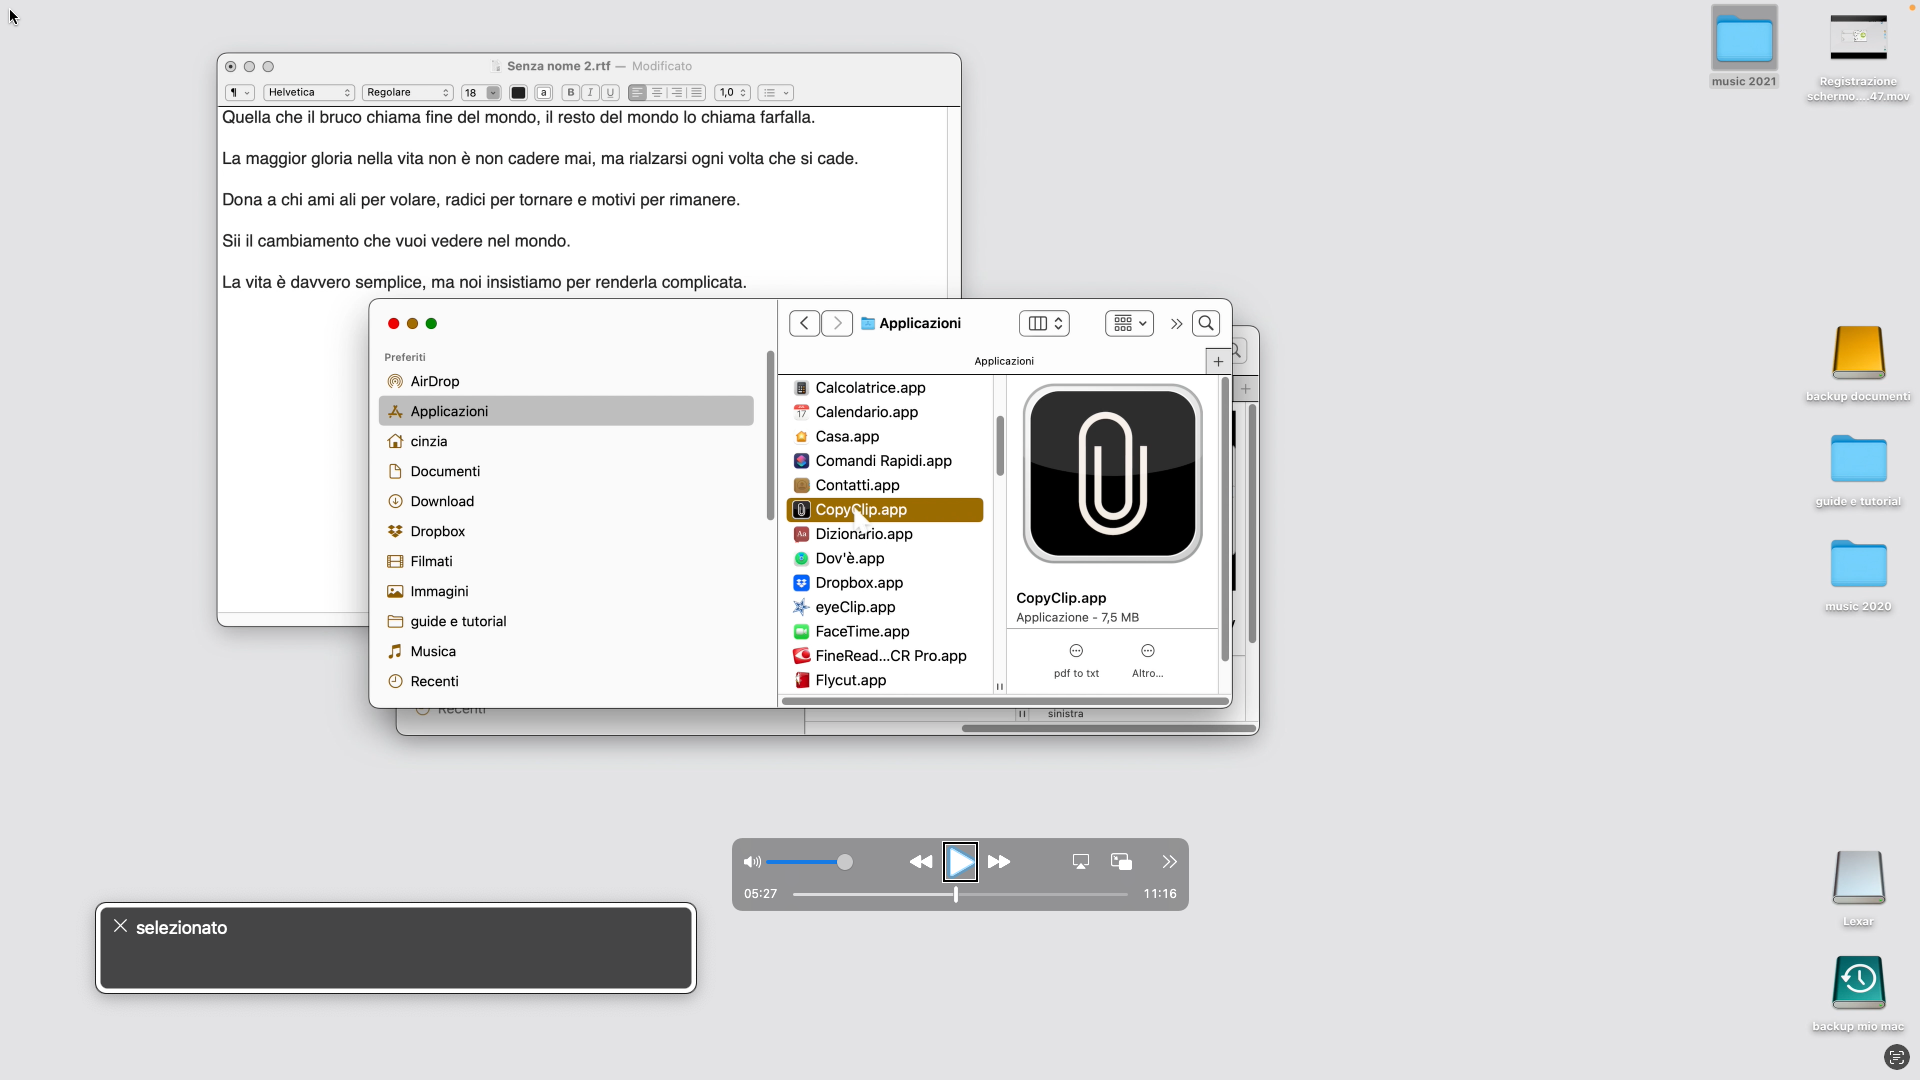The image size is (1920, 1080).
Task: Select FaceTime.app icon in list
Action: (801, 632)
